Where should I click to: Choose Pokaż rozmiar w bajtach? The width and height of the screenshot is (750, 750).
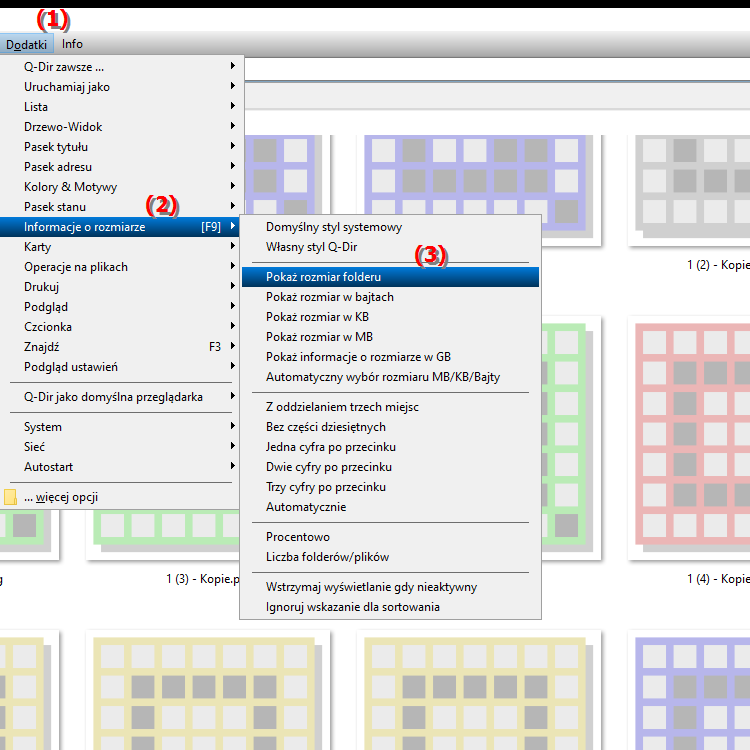[x=390, y=297]
